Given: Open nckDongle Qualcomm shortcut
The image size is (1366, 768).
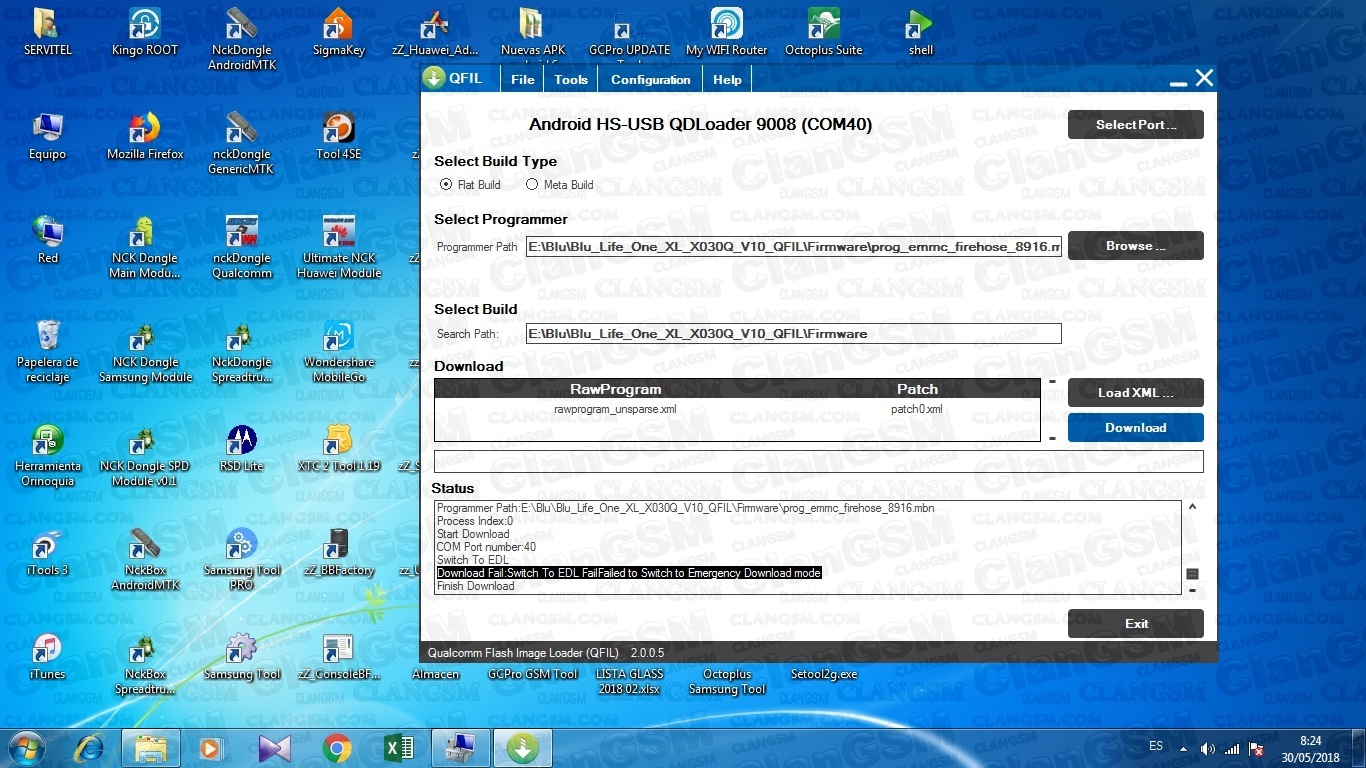Looking at the screenshot, I should point(242,247).
